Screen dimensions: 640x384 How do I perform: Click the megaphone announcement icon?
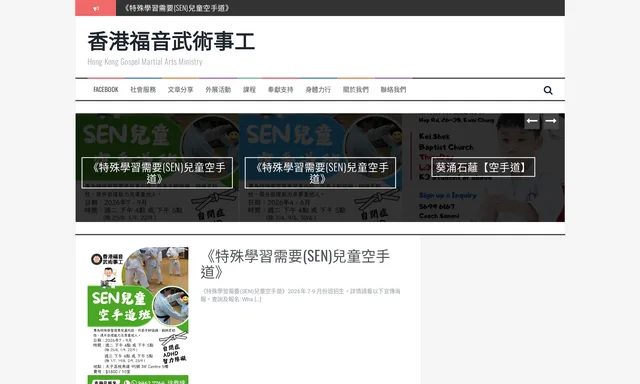(x=96, y=8)
